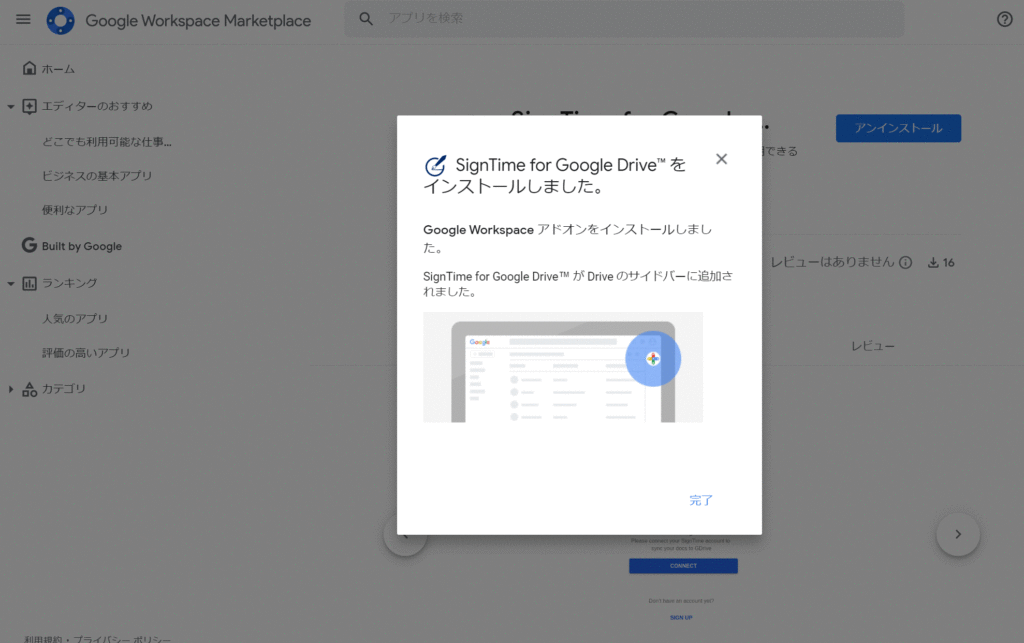The width and height of the screenshot is (1024, 643).
Task: Collapse the エディターのおすすめ section arrow
Action: 10,106
